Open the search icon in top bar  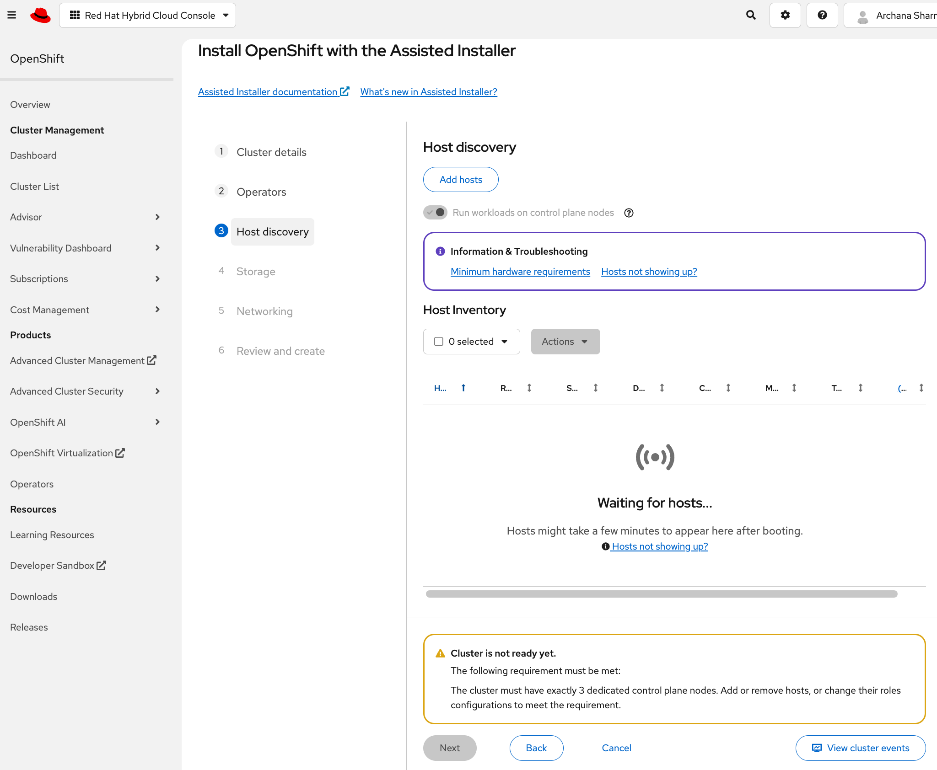click(750, 15)
